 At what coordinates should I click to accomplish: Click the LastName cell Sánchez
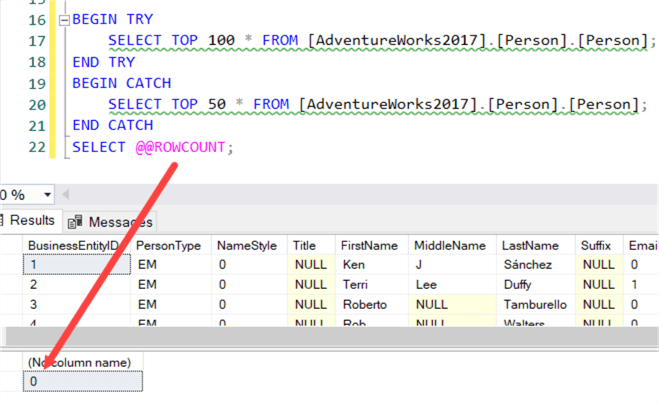pos(535,265)
